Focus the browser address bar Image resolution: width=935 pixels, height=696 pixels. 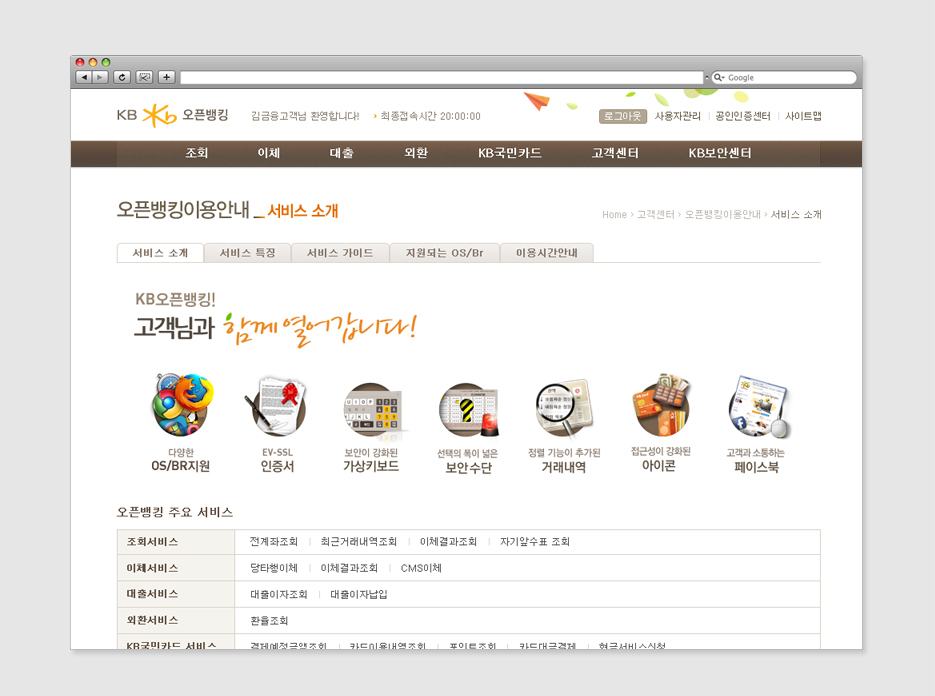coord(442,78)
